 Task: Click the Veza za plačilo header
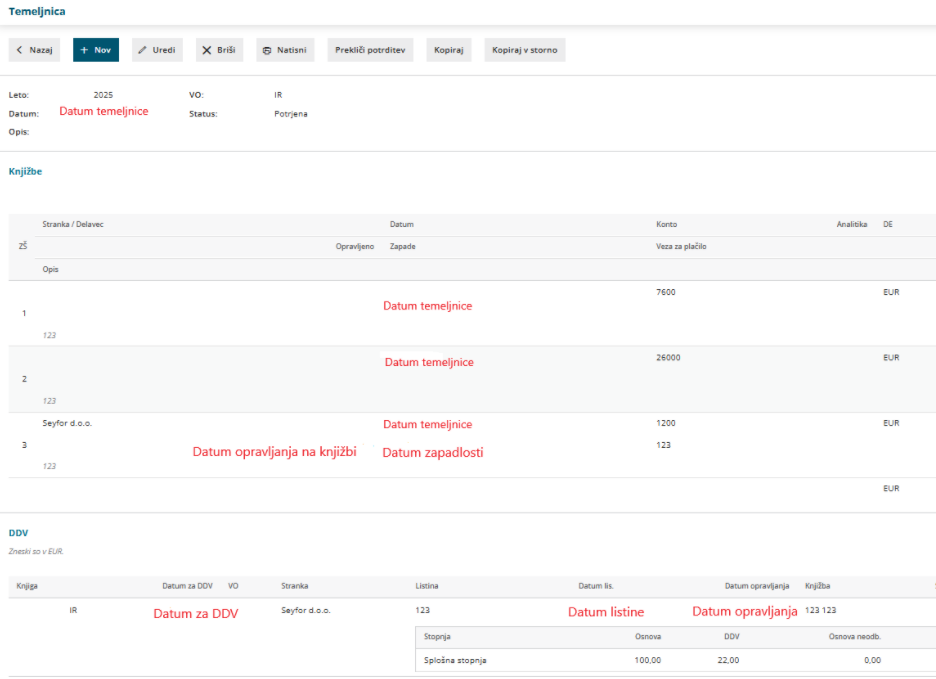pyautogui.click(x=681, y=247)
